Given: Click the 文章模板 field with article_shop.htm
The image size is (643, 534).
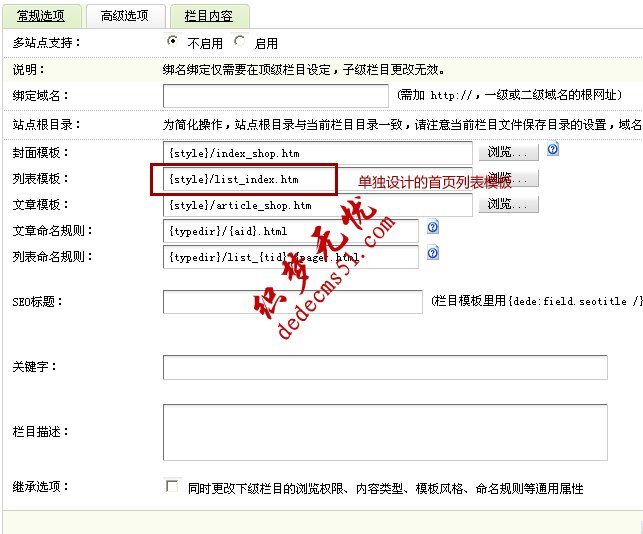Looking at the screenshot, I should tap(318, 205).
